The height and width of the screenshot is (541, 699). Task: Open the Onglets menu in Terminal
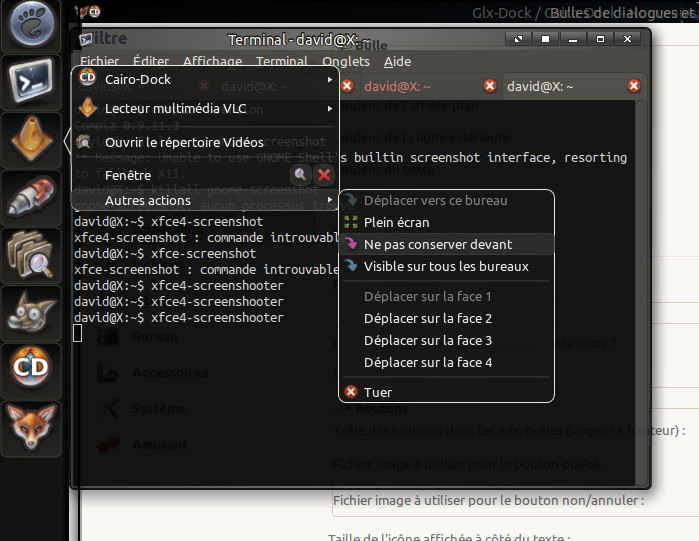[x=346, y=61]
